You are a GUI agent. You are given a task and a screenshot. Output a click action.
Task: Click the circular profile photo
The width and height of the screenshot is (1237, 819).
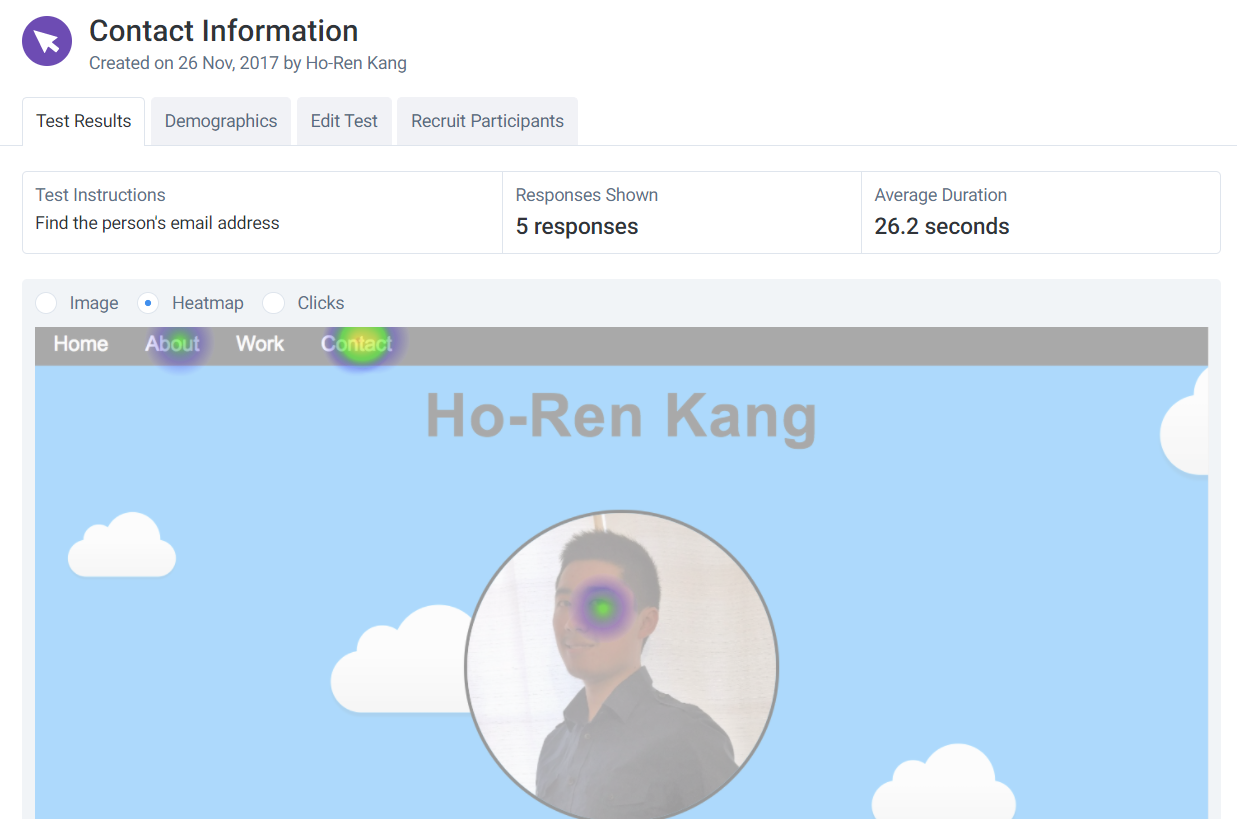point(622,665)
